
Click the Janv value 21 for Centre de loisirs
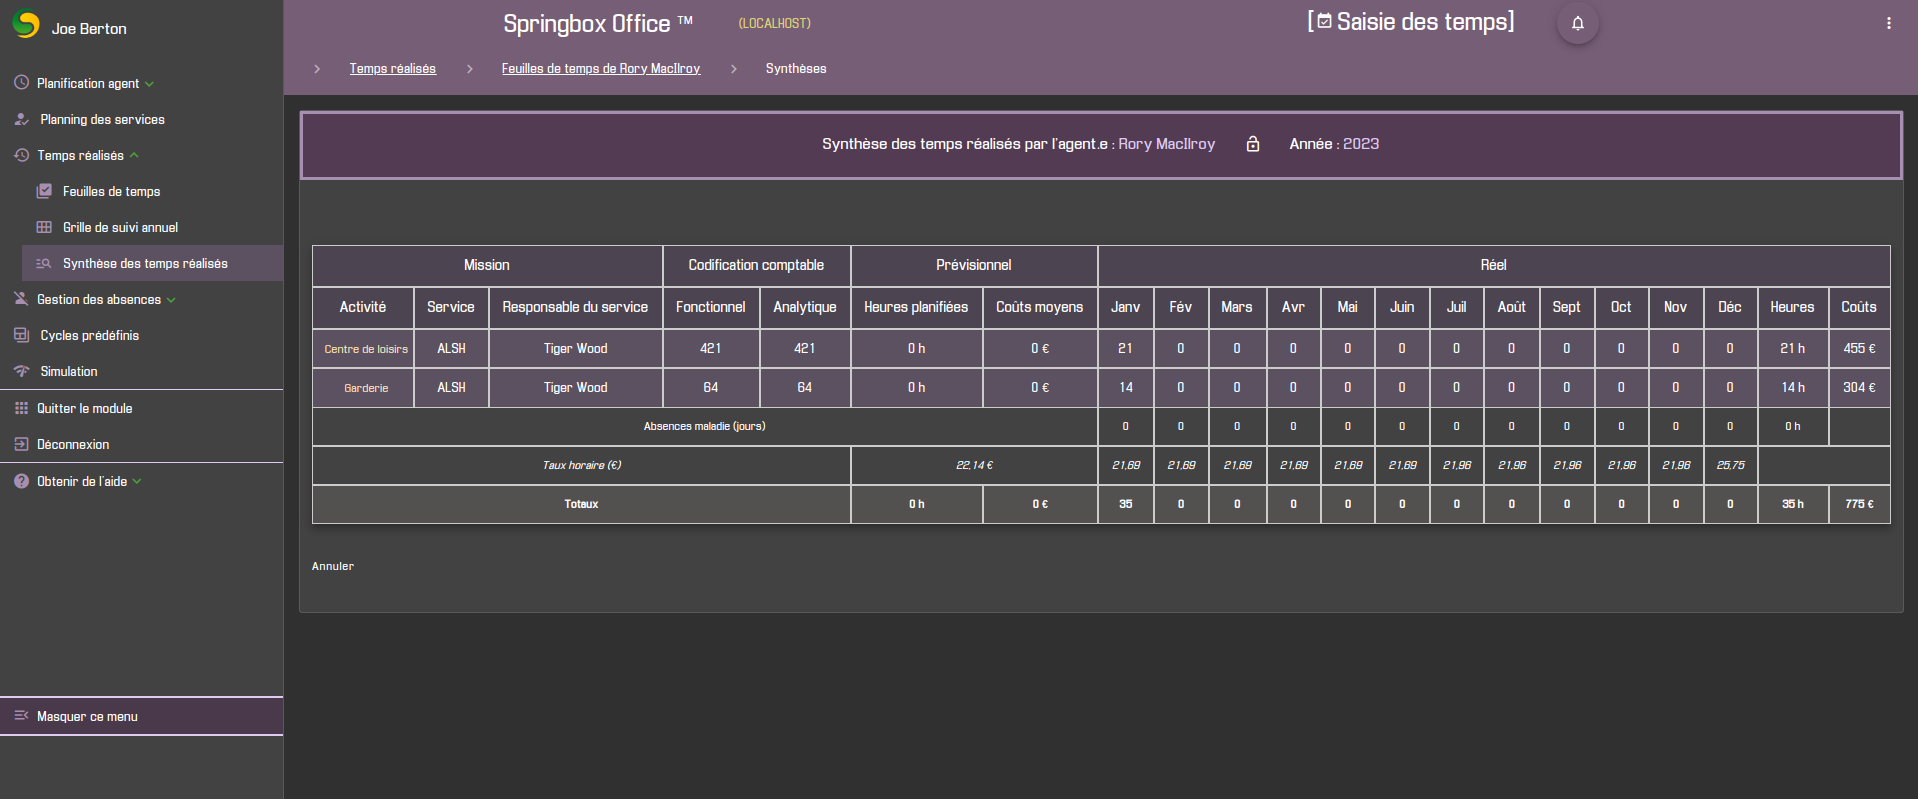pyautogui.click(x=1125, y=349)
